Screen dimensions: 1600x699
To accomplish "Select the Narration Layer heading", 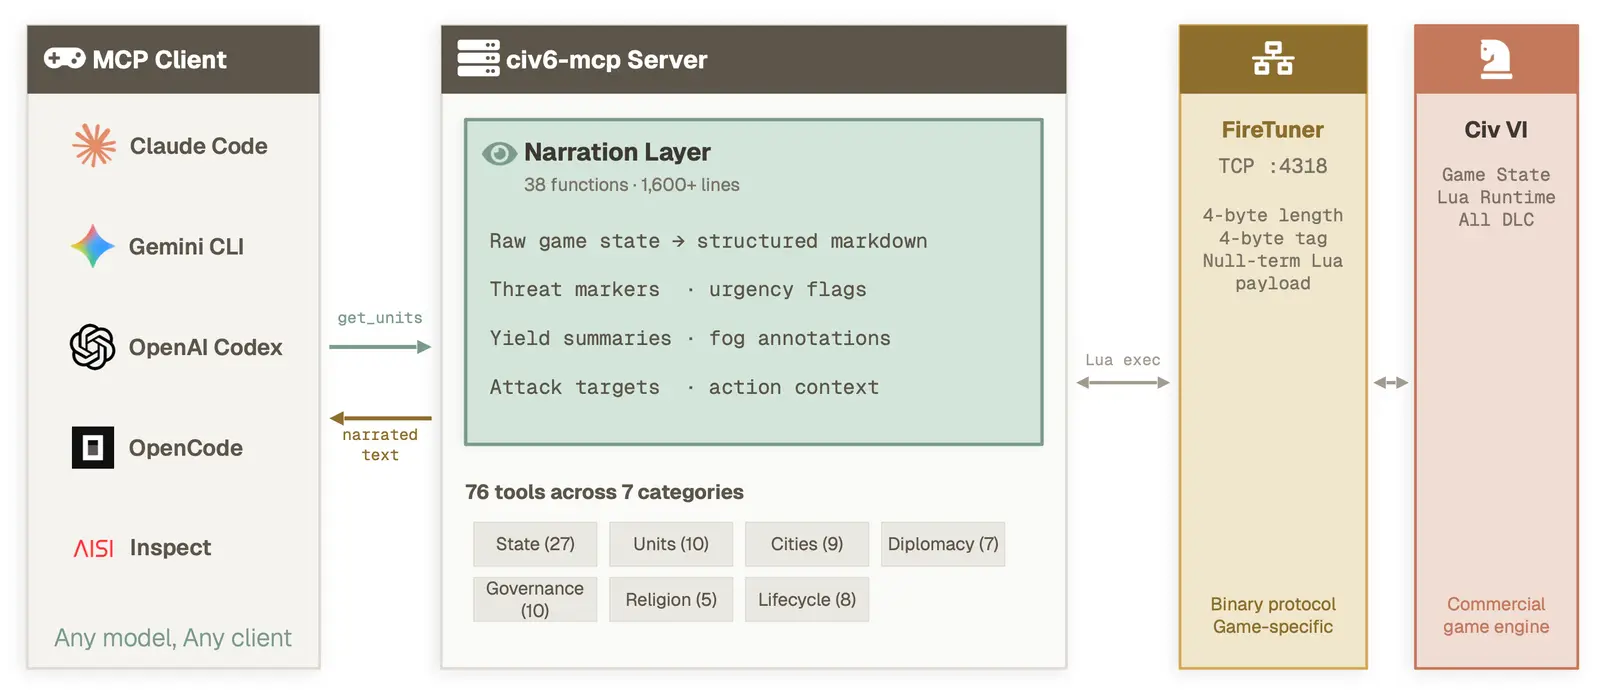I will [x=617, y=152].
